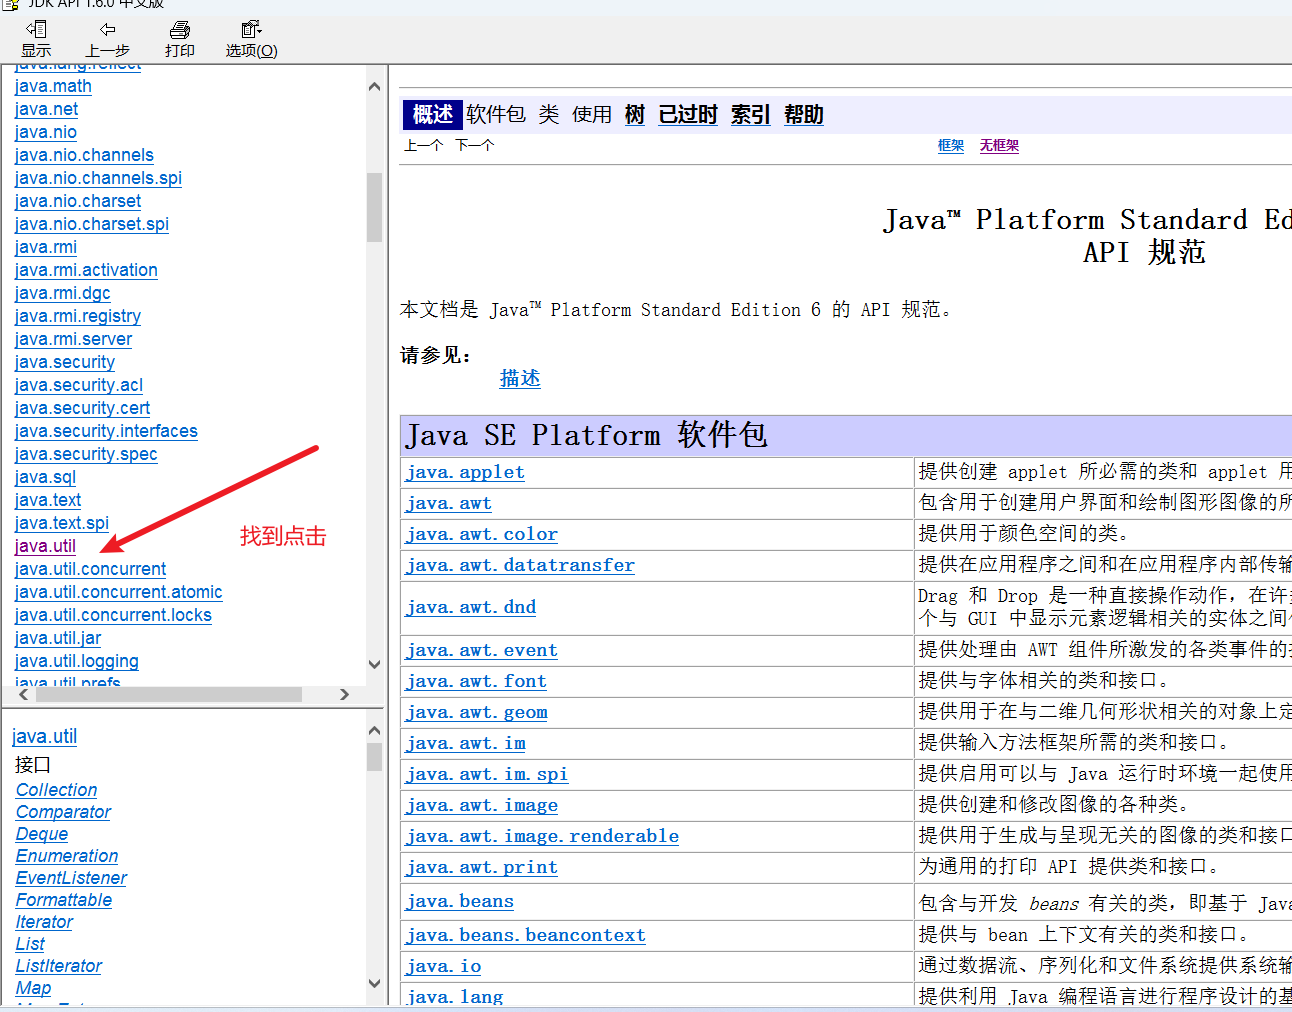
Task: Click class frame scrollbar up arrow
Action: tap(374, 731)
